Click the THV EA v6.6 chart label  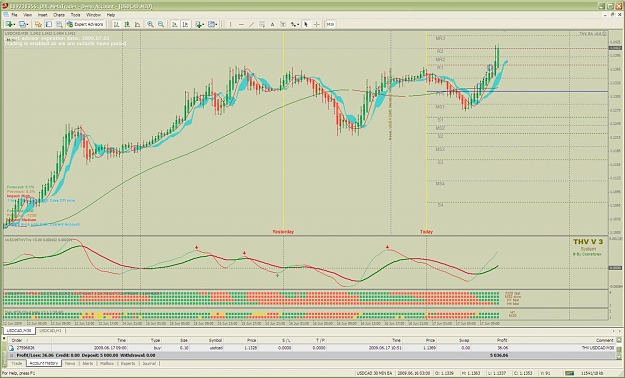[x=593, y=34]
